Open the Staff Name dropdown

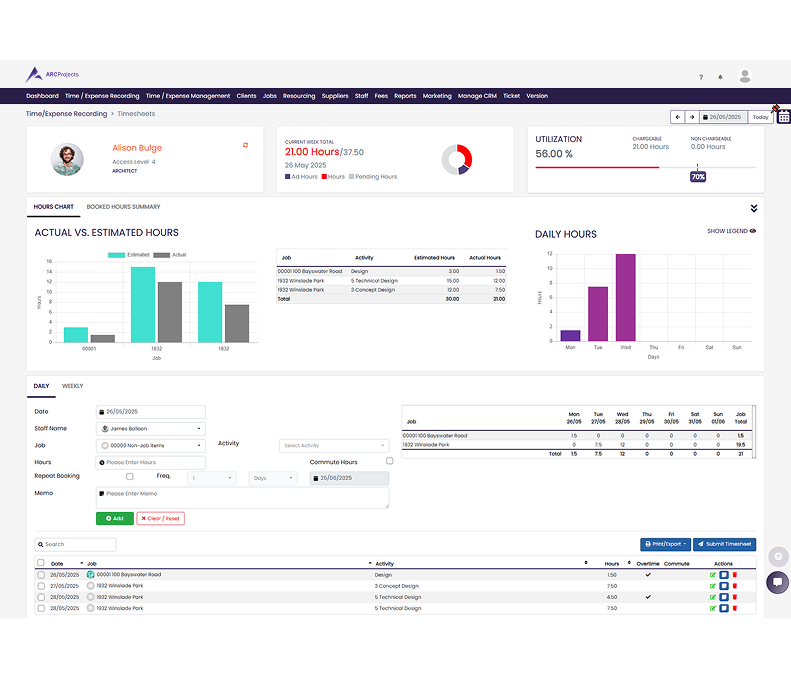(150, 429)
